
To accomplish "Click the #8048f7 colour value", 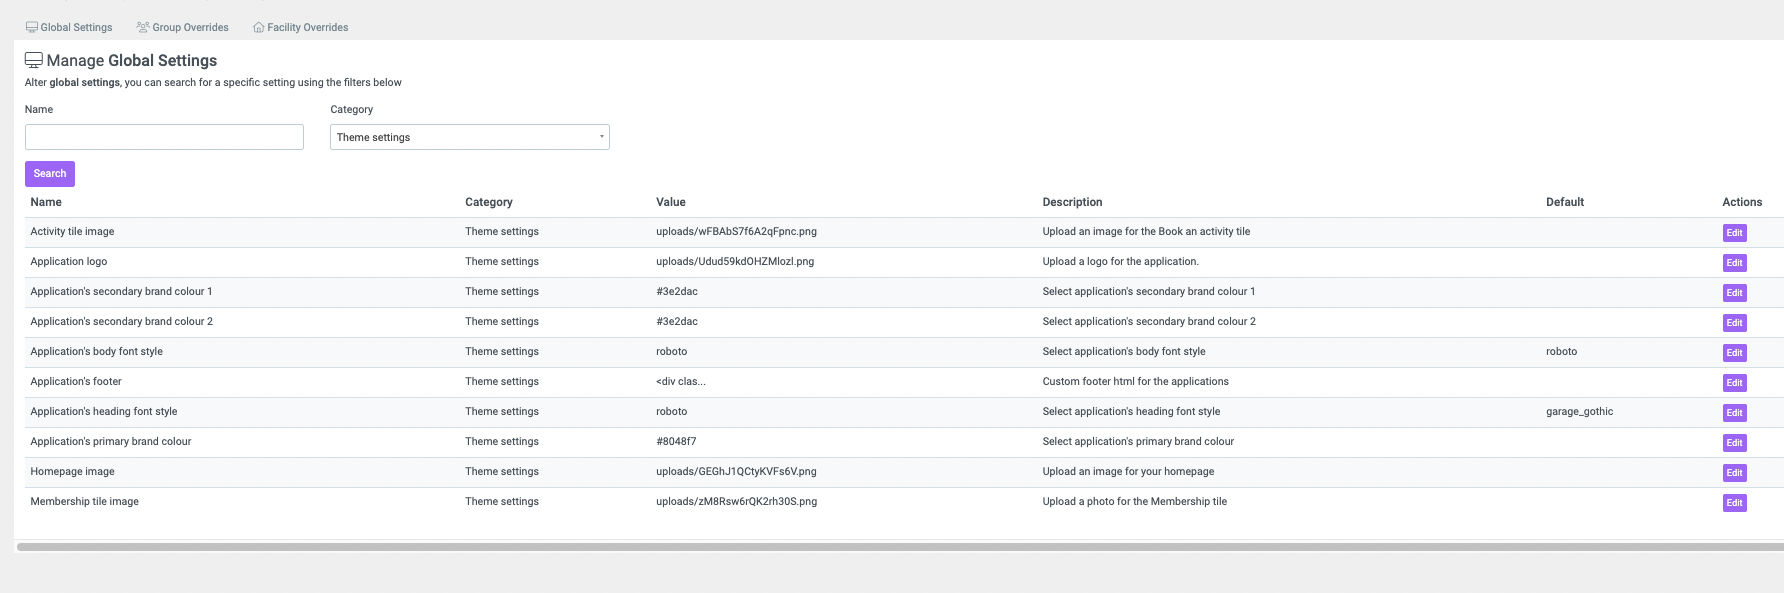I will (676, 442).
